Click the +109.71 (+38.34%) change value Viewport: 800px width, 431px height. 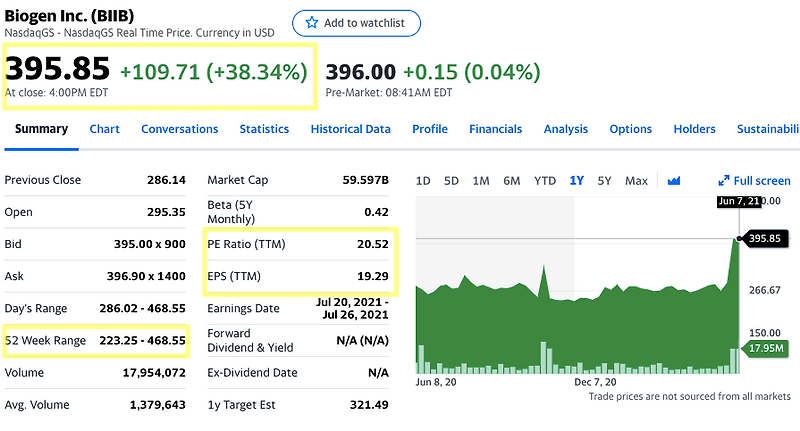214,71
